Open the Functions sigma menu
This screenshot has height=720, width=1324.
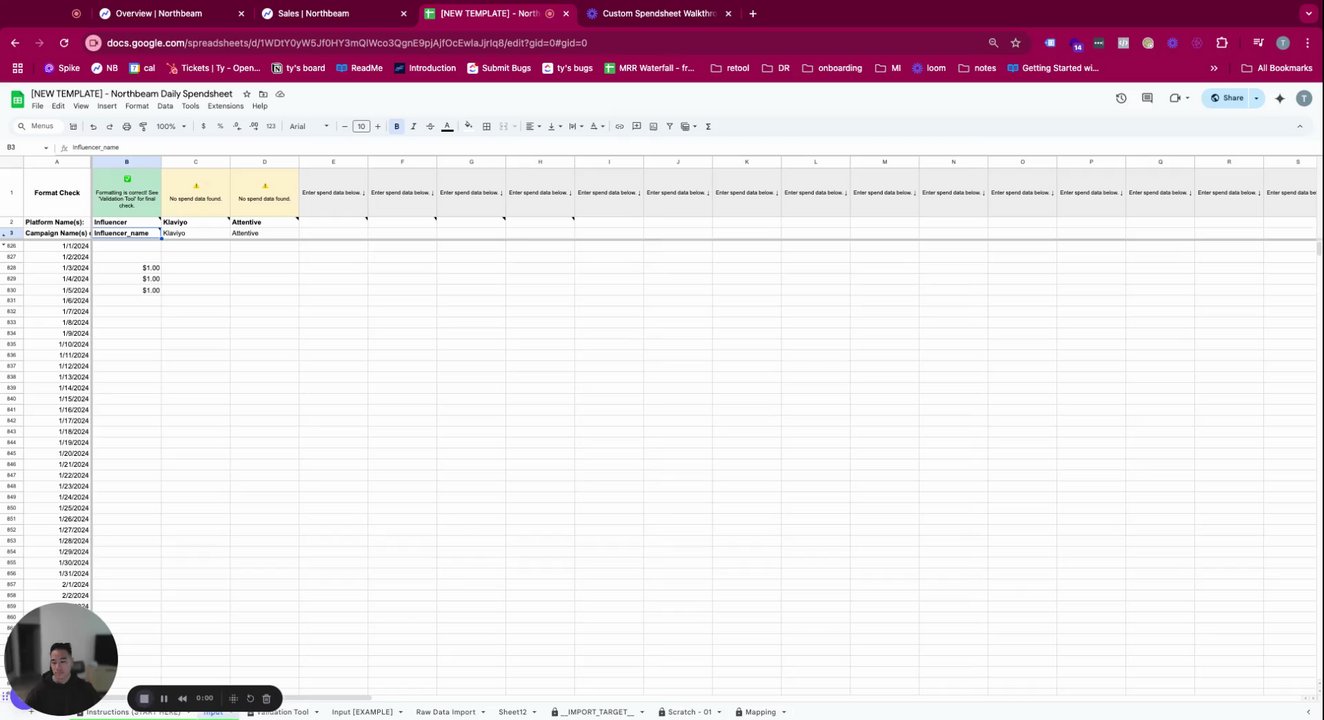[x=708, y=127]
